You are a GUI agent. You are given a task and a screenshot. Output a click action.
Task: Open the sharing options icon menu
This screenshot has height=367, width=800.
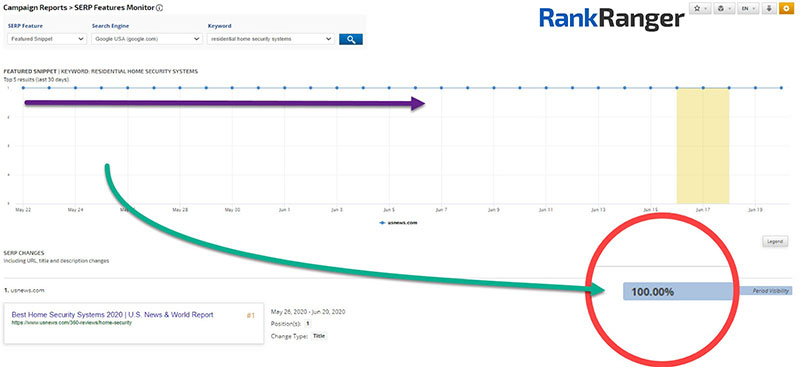(723, 9)
